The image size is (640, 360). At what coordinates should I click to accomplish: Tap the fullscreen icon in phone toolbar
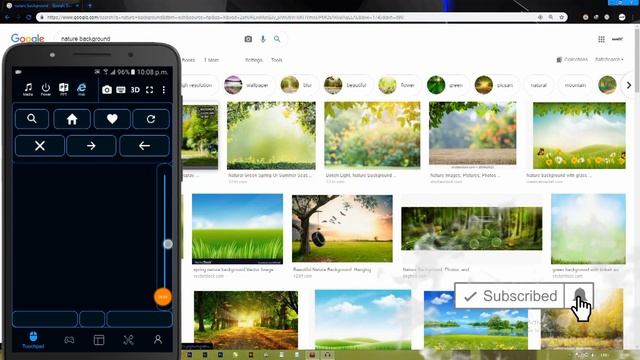[x=149, y=89]
